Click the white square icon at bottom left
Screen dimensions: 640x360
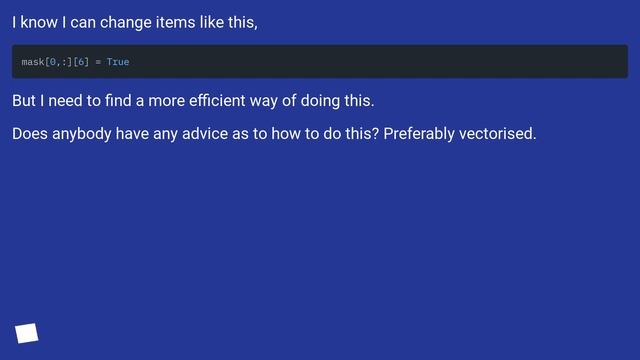click(27, 333)
